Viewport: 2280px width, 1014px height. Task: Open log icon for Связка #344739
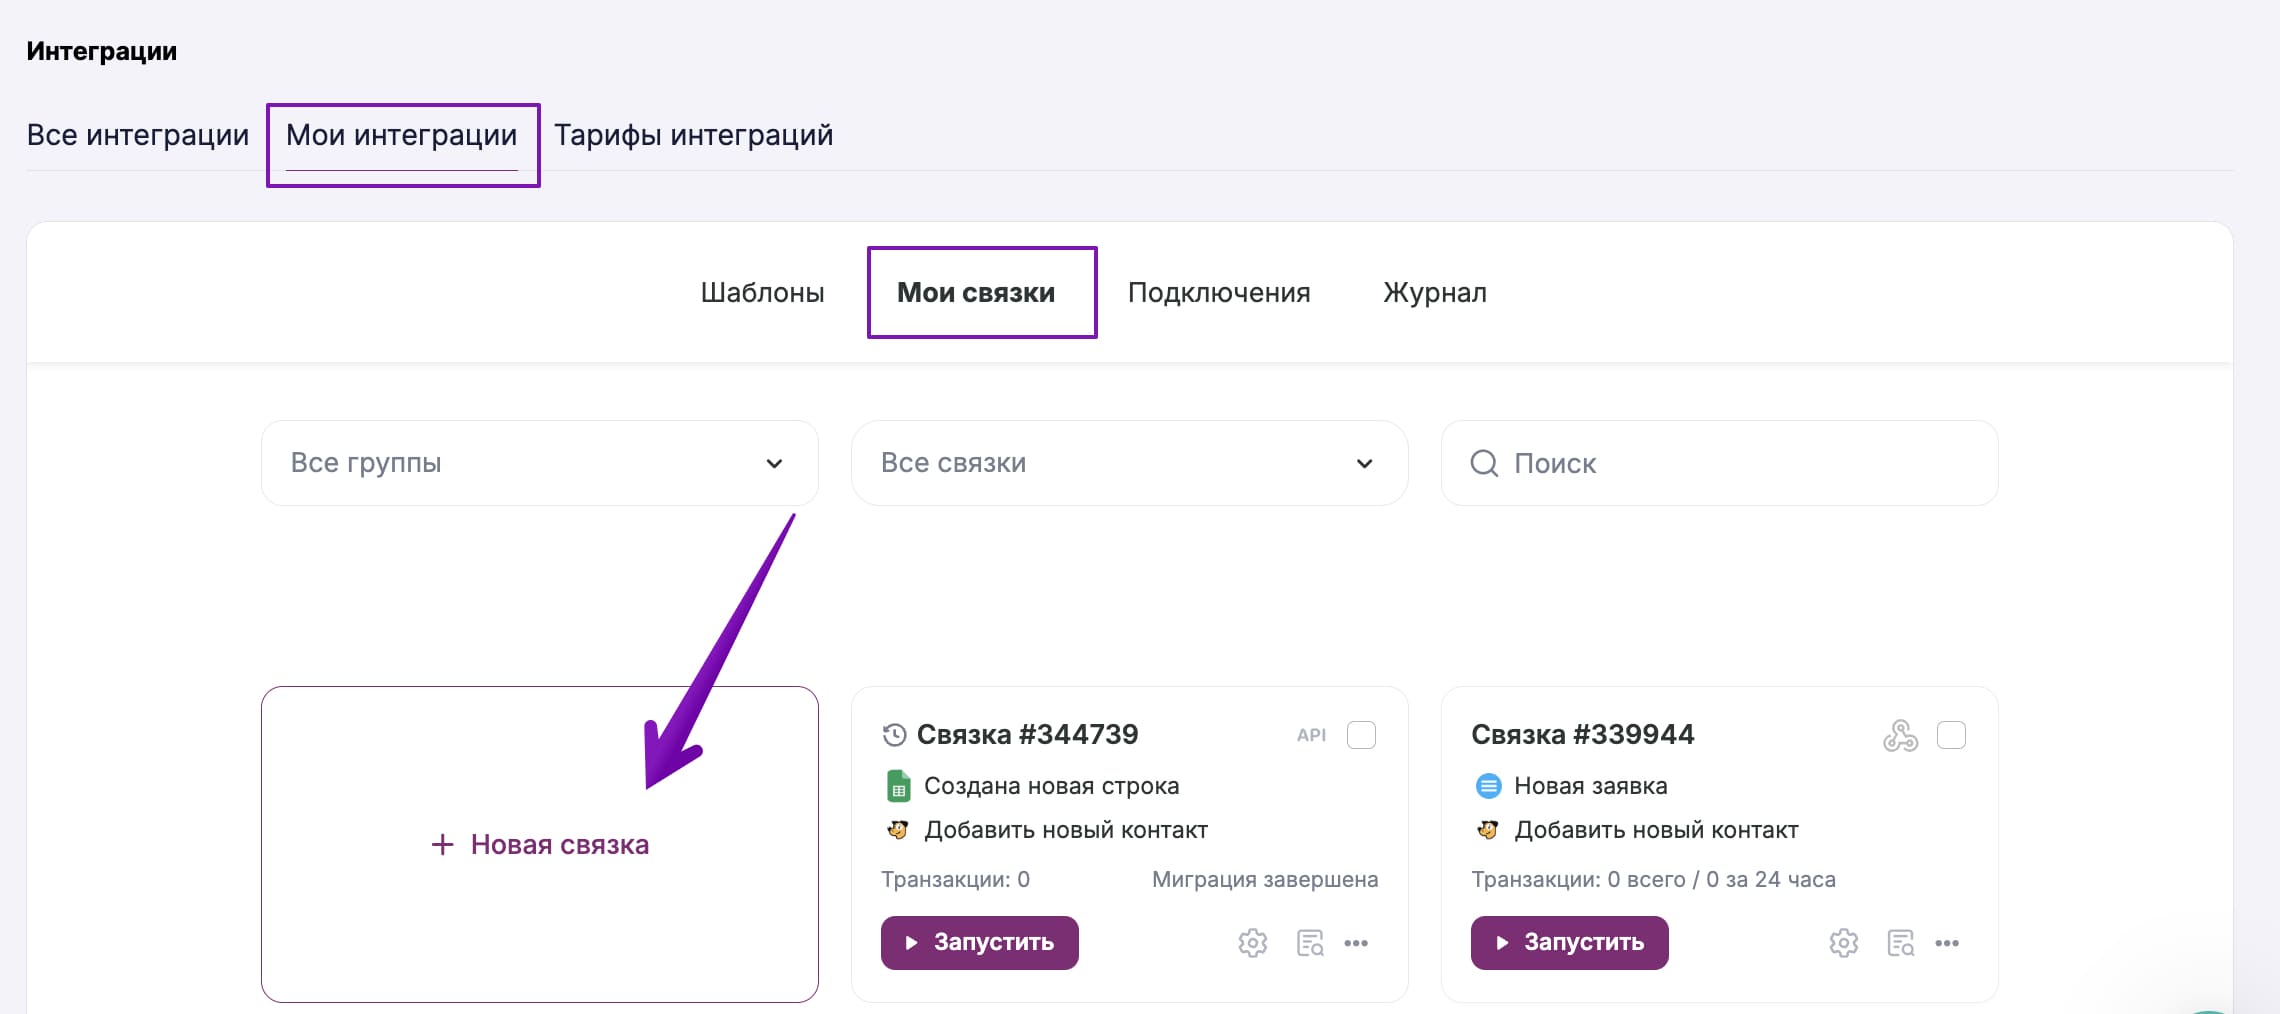click(x=1310, y=943)
